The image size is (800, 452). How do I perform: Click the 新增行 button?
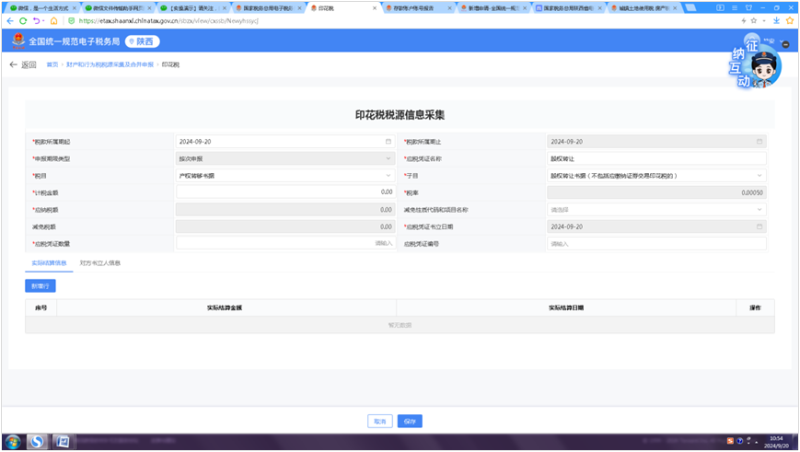point(40,285)
